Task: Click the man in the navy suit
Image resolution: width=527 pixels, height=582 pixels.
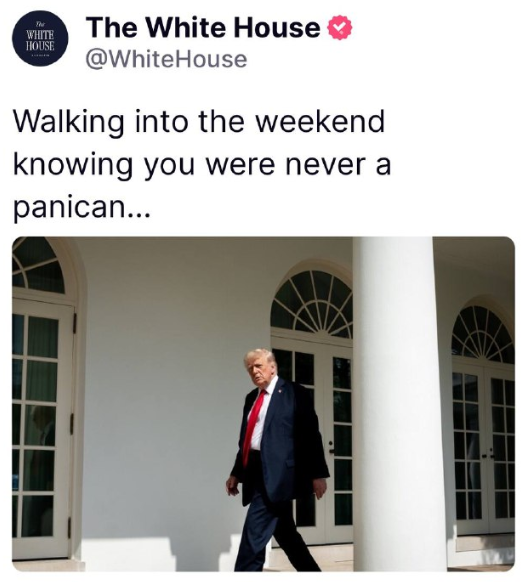Action: (x=276, y=460)
